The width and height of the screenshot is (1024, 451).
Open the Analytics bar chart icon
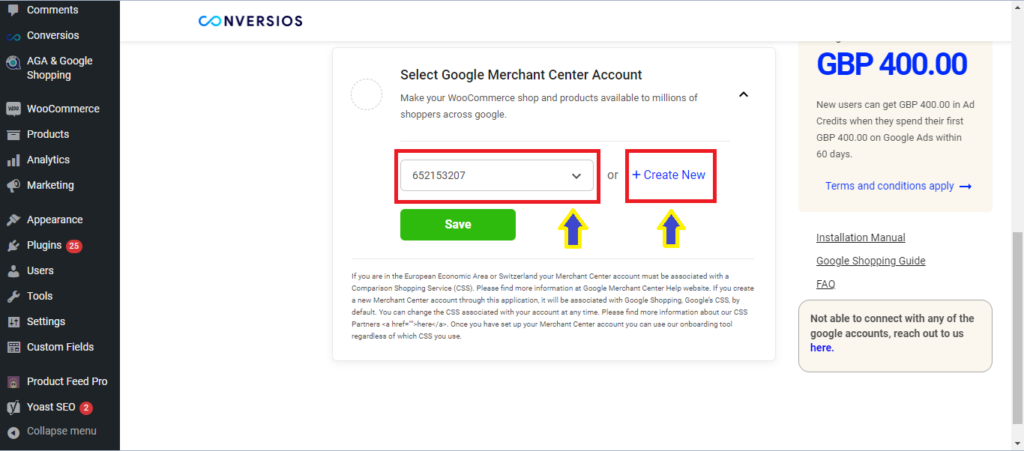[x=13, y=160]
